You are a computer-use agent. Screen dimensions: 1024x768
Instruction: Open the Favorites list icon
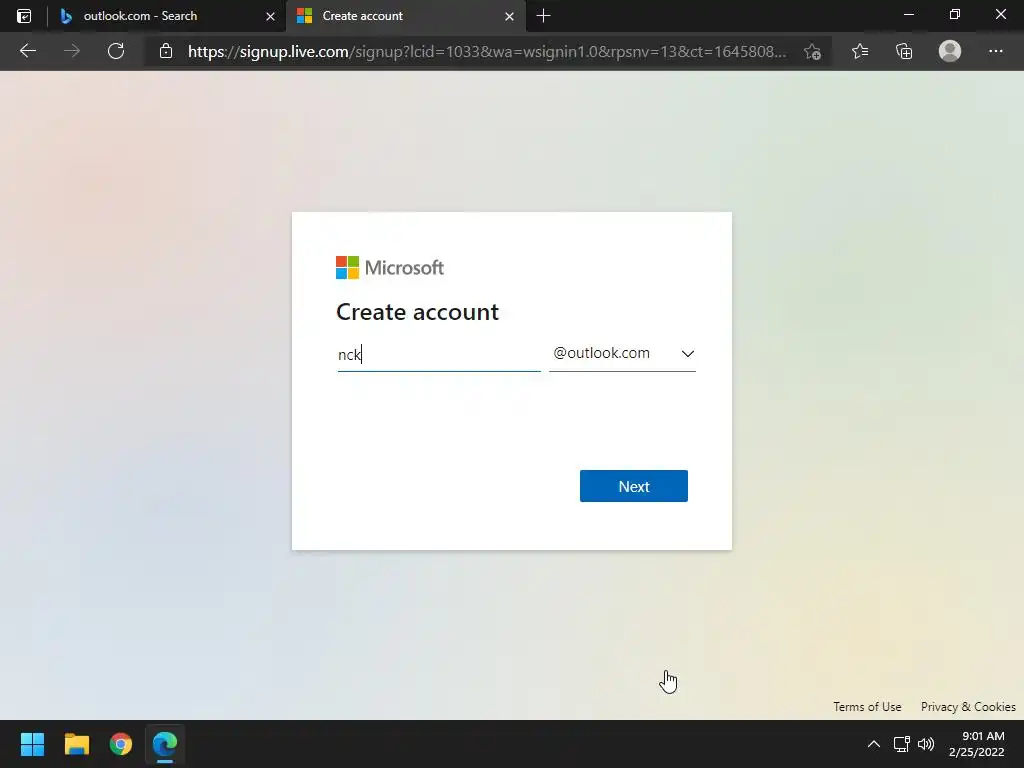[x=860, y=51]
